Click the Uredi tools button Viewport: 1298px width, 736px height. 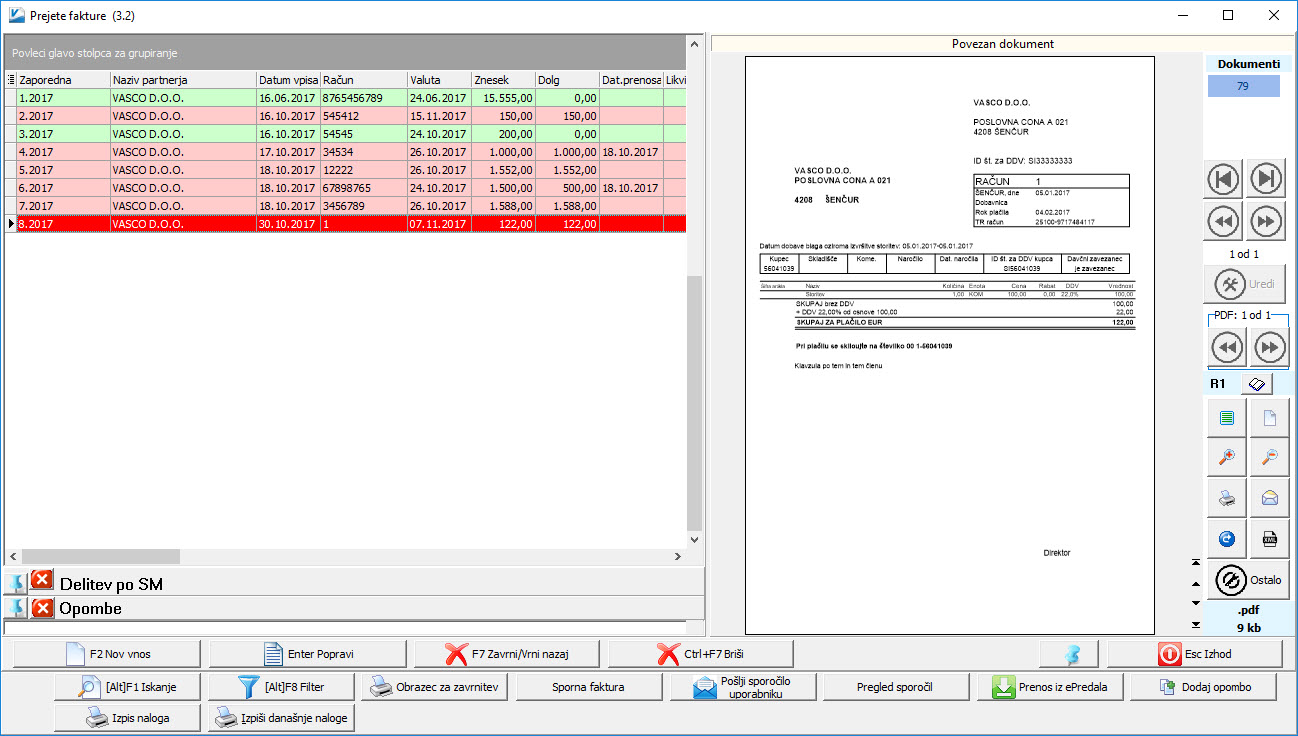(1245, 285)
